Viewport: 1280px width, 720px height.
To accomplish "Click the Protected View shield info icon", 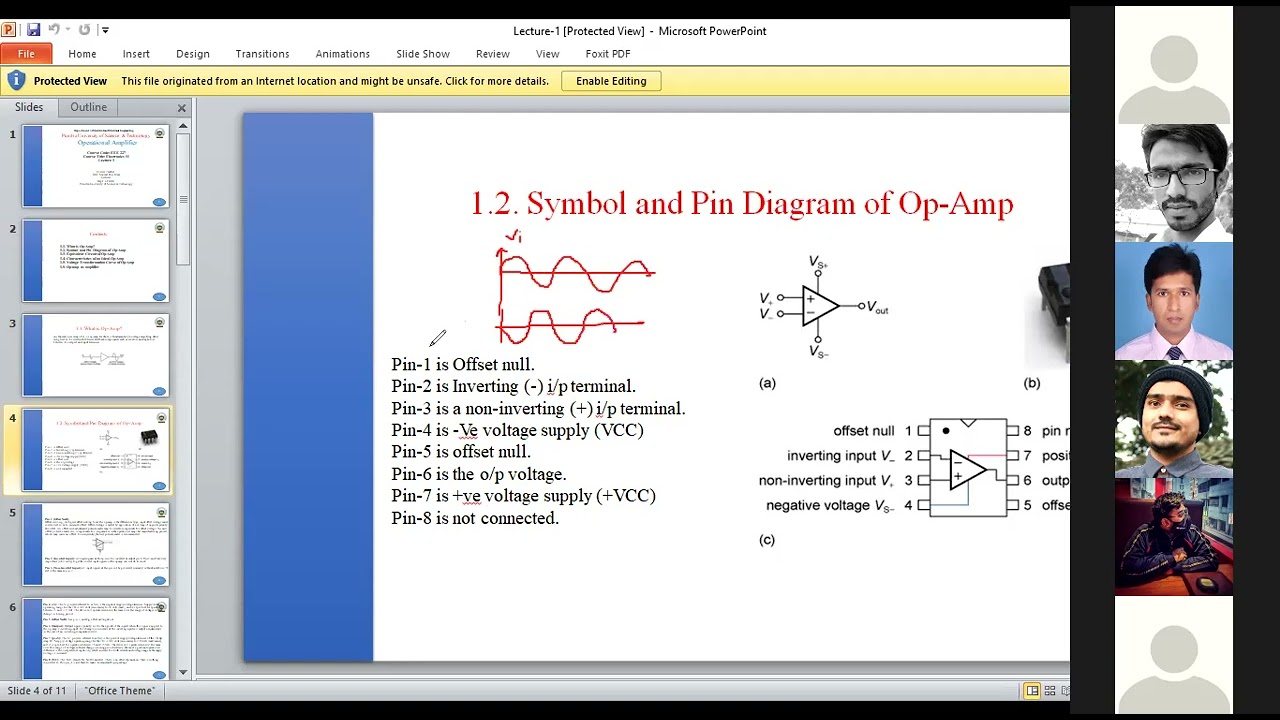I will 15,80.
